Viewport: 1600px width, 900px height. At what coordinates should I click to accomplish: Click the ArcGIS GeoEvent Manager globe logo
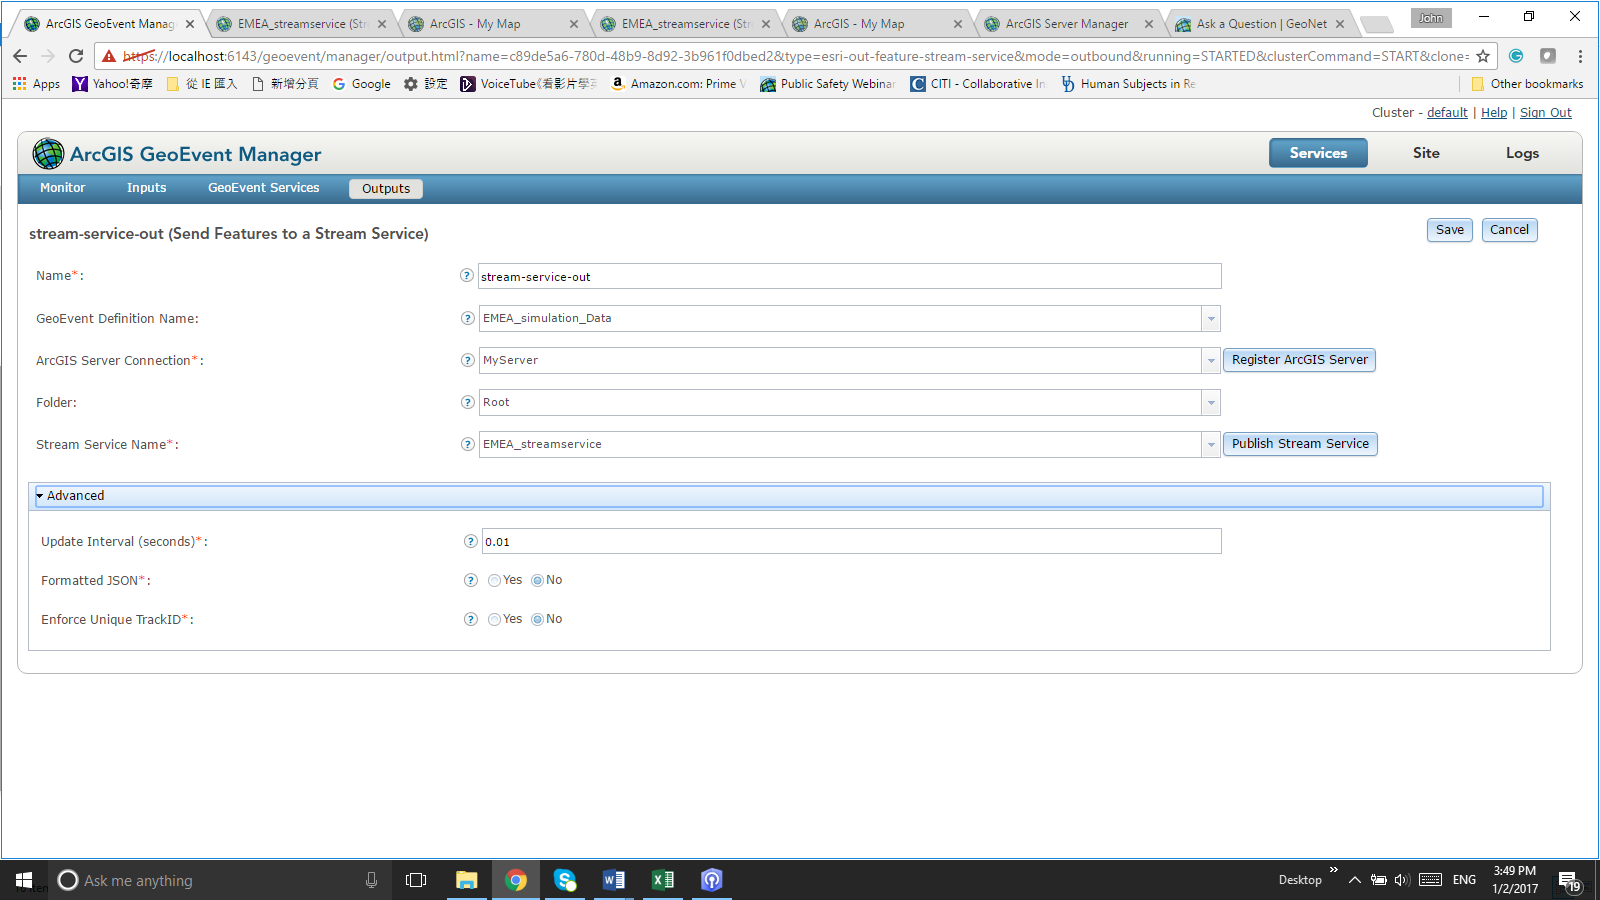click(x=48, y=154)
